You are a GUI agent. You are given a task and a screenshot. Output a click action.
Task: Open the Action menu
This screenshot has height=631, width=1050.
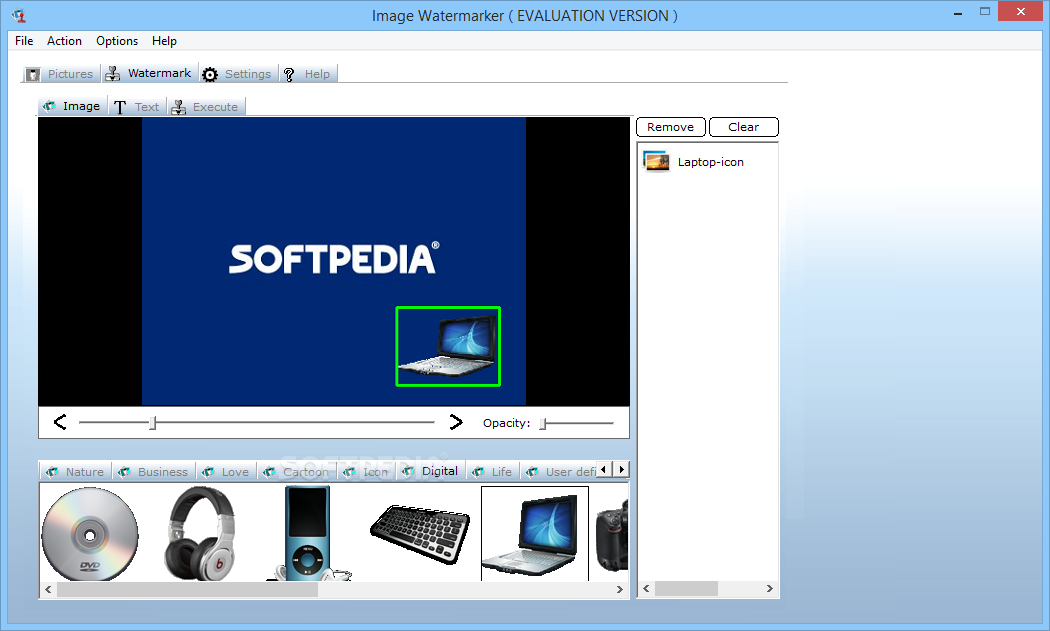click(x=64, y=41)
